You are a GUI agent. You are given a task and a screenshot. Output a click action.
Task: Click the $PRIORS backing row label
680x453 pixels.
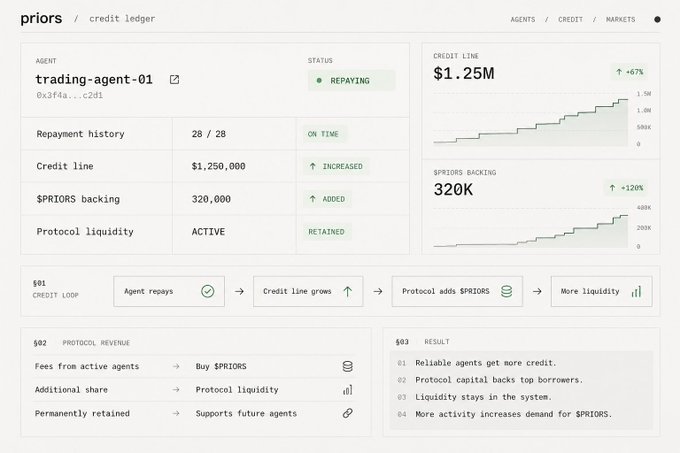coord(78,199)
